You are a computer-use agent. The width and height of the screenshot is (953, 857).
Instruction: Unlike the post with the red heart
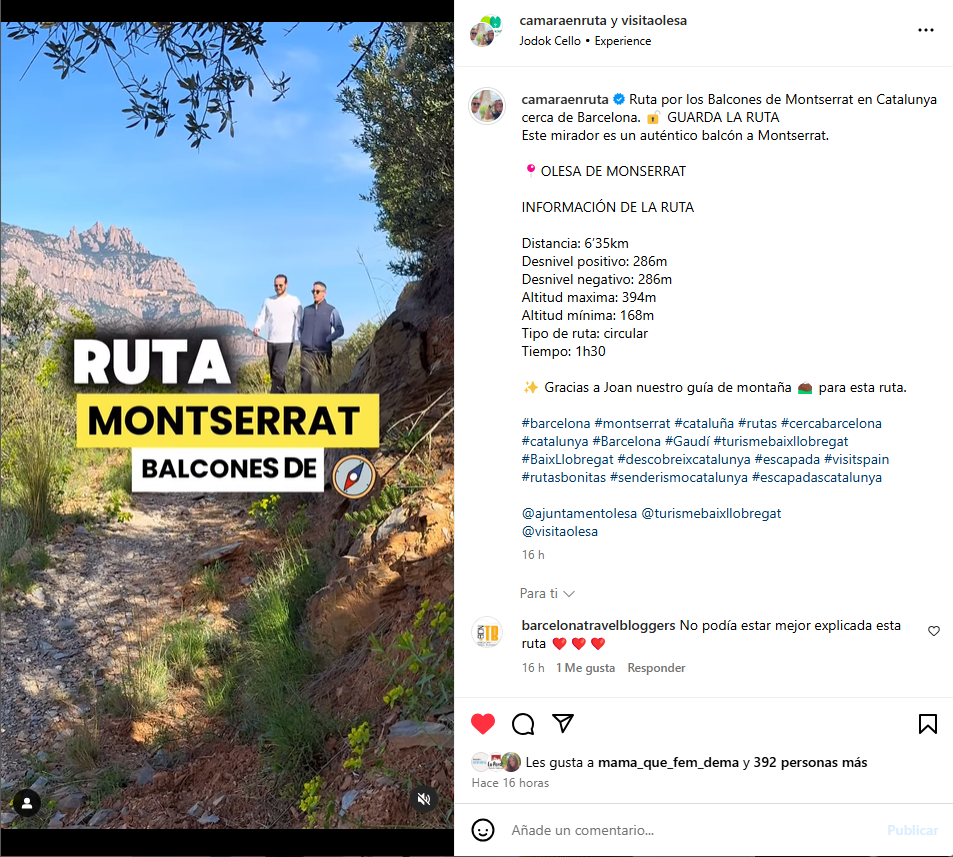pos(483,723)
